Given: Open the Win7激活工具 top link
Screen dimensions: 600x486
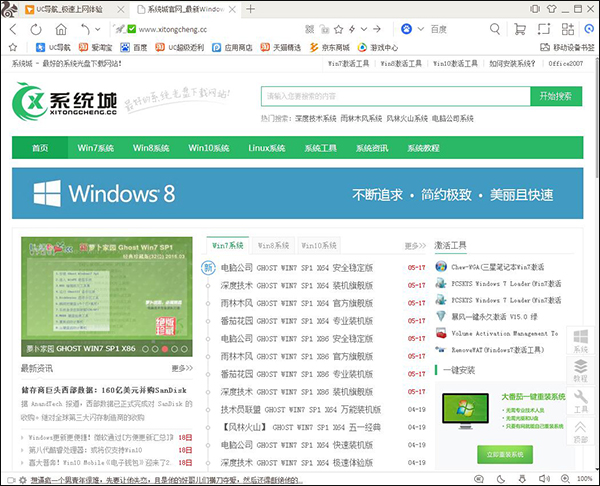Looking at the screenshot, I should click(348, 64).
